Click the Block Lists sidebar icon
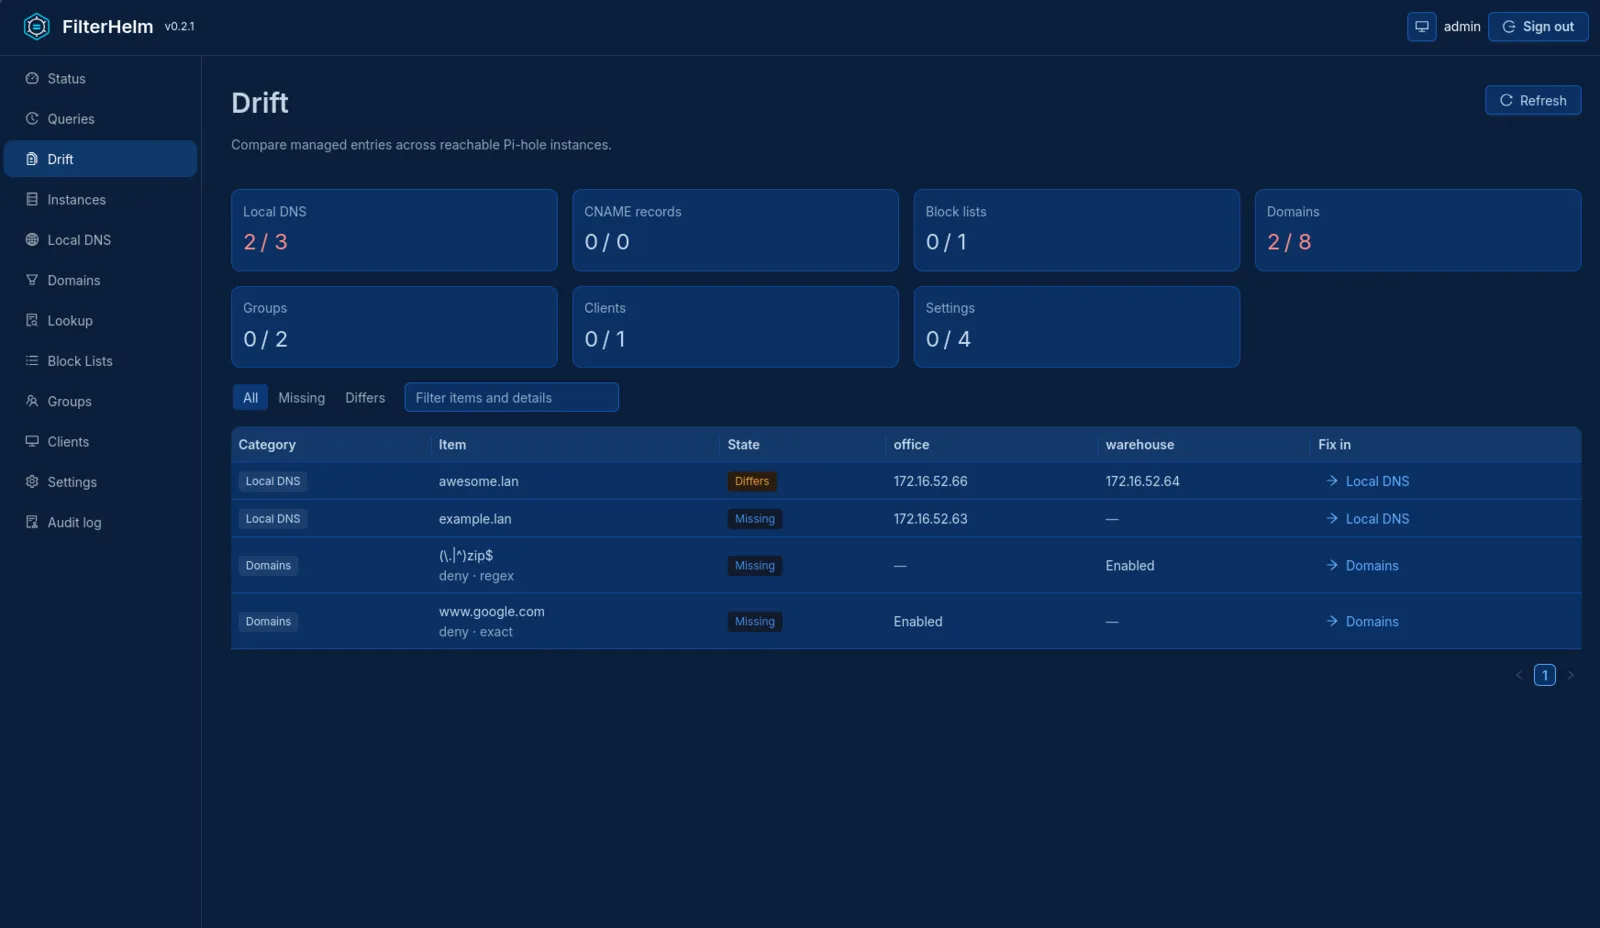Viewport: 1600px width, 928px height. coord(32,361)
